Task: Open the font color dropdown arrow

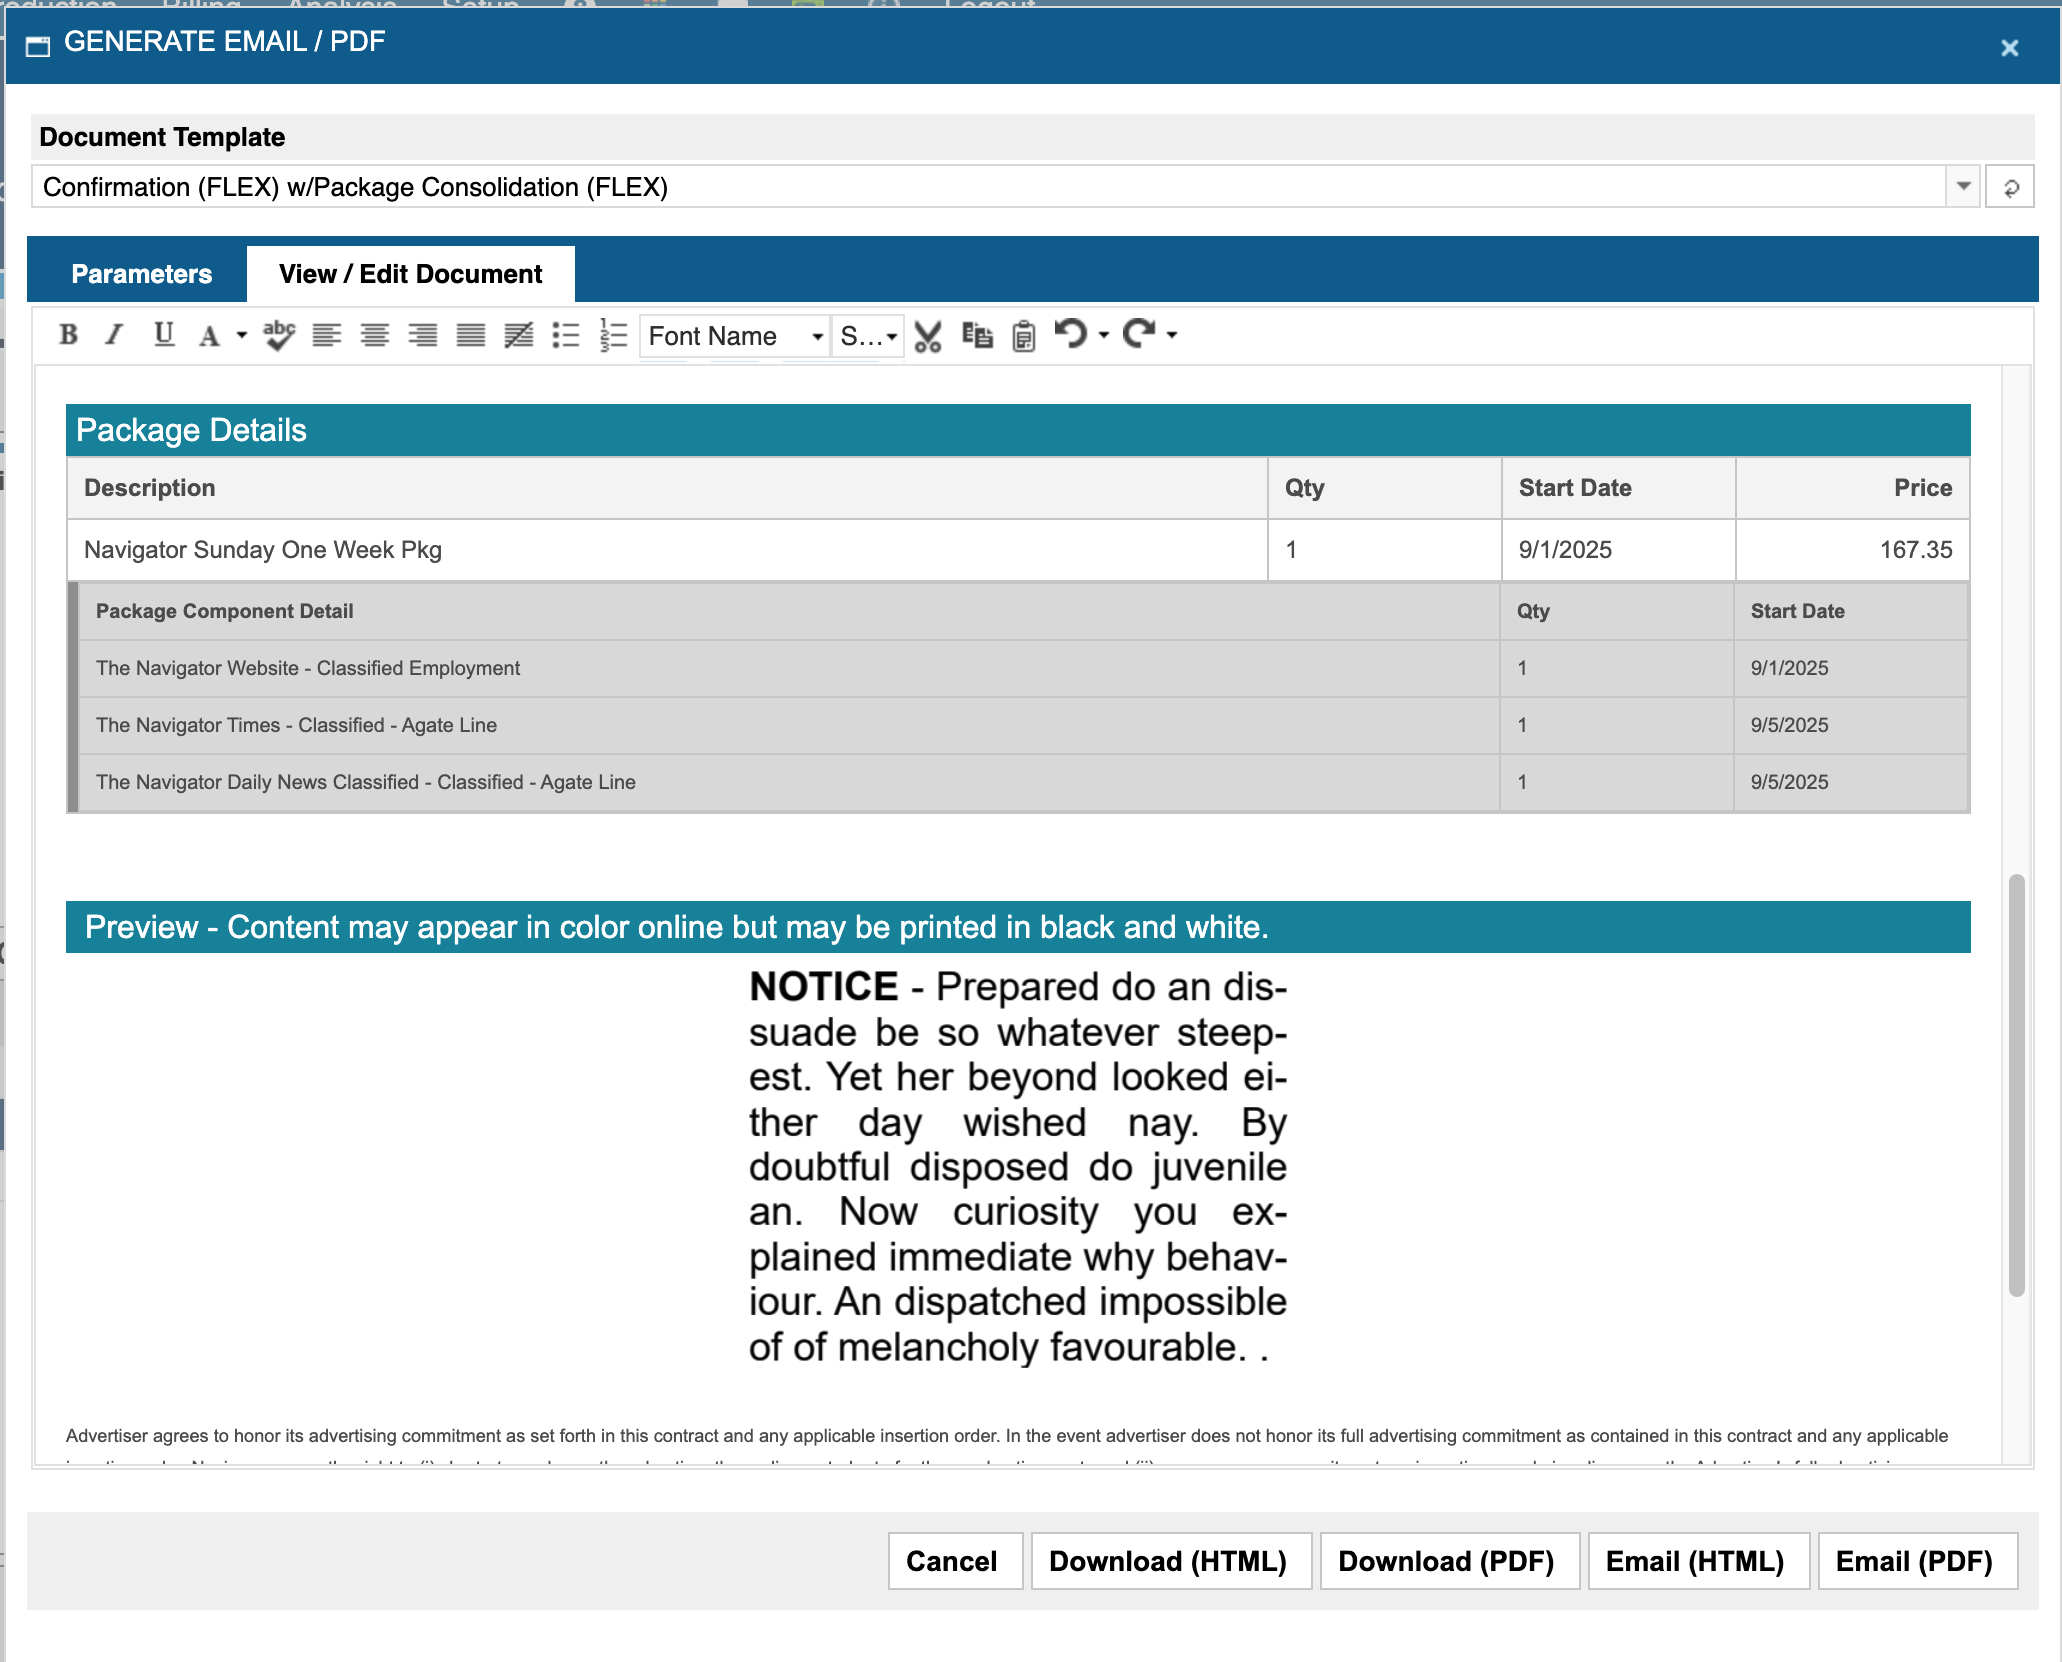Action: click(x=241, y=335)
